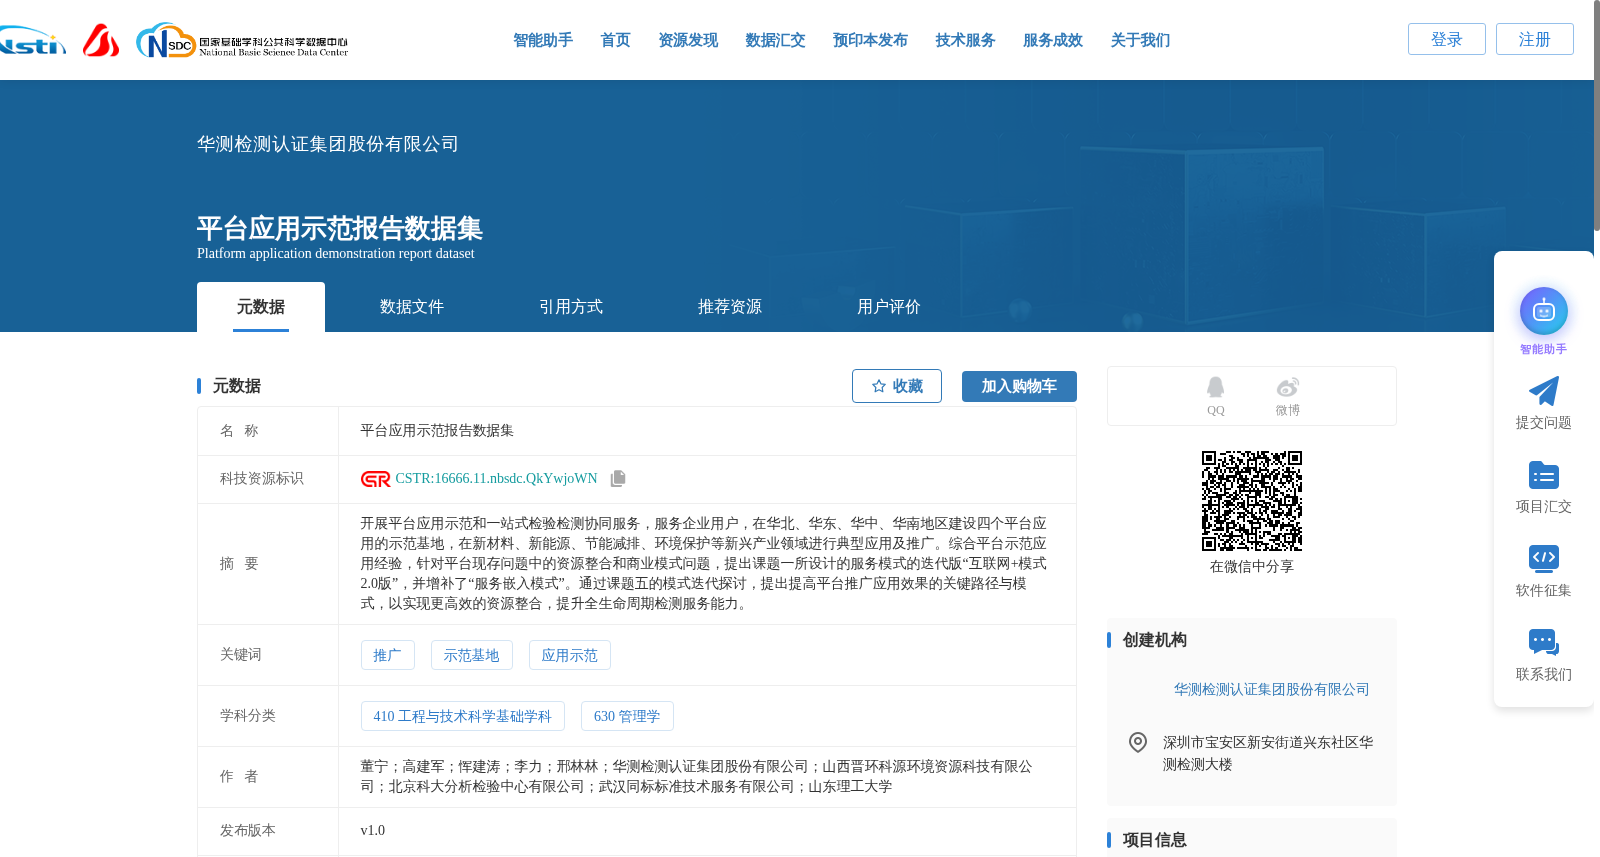The image size is (1600, 857).
Task: Click the WeChat share QR code
Action: pos(1251,500)
